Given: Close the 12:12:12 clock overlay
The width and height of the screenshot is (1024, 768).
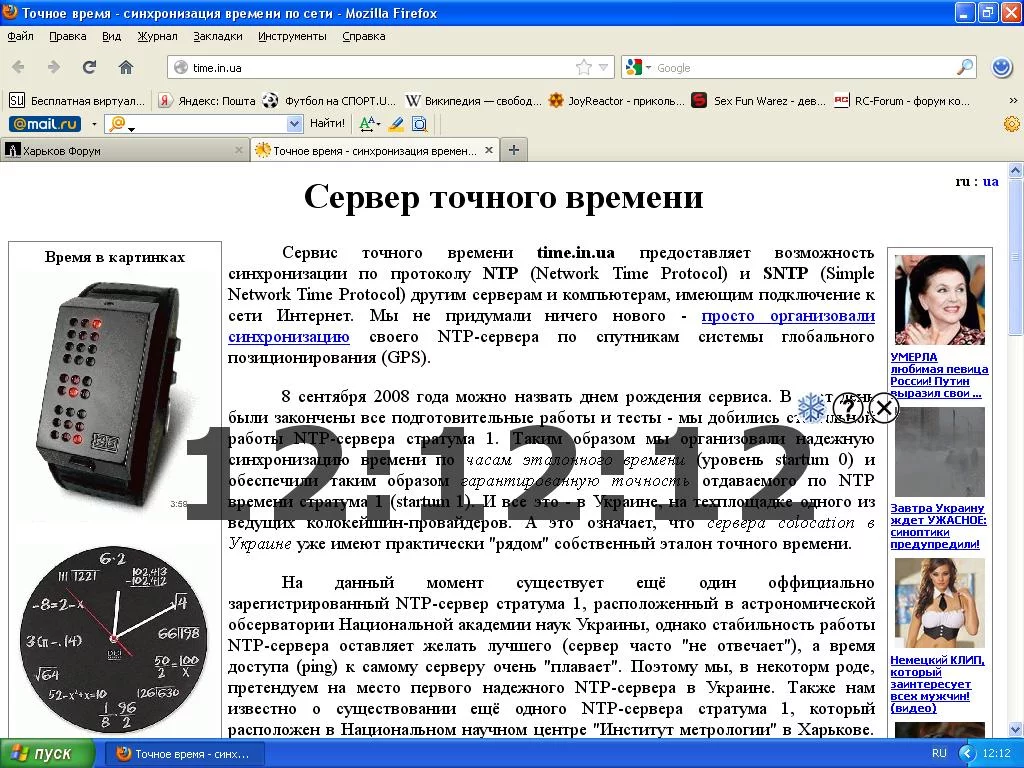Looking at the screenshot, I should [884, 408].
